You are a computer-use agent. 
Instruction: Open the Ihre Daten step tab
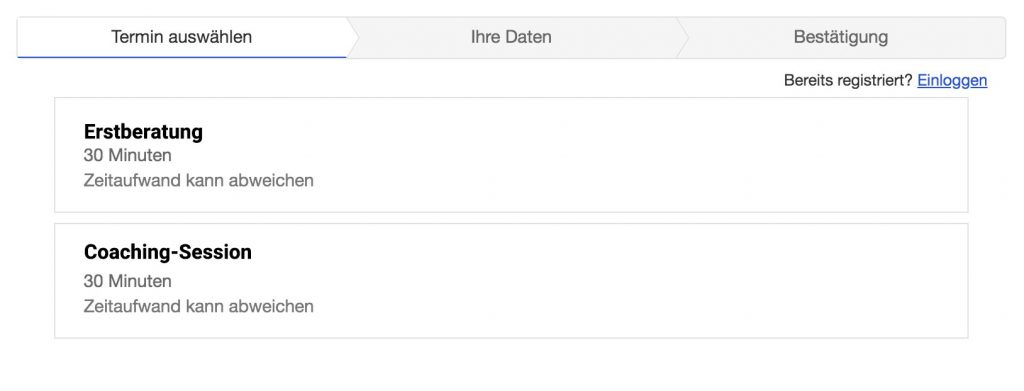pos(511,37)
